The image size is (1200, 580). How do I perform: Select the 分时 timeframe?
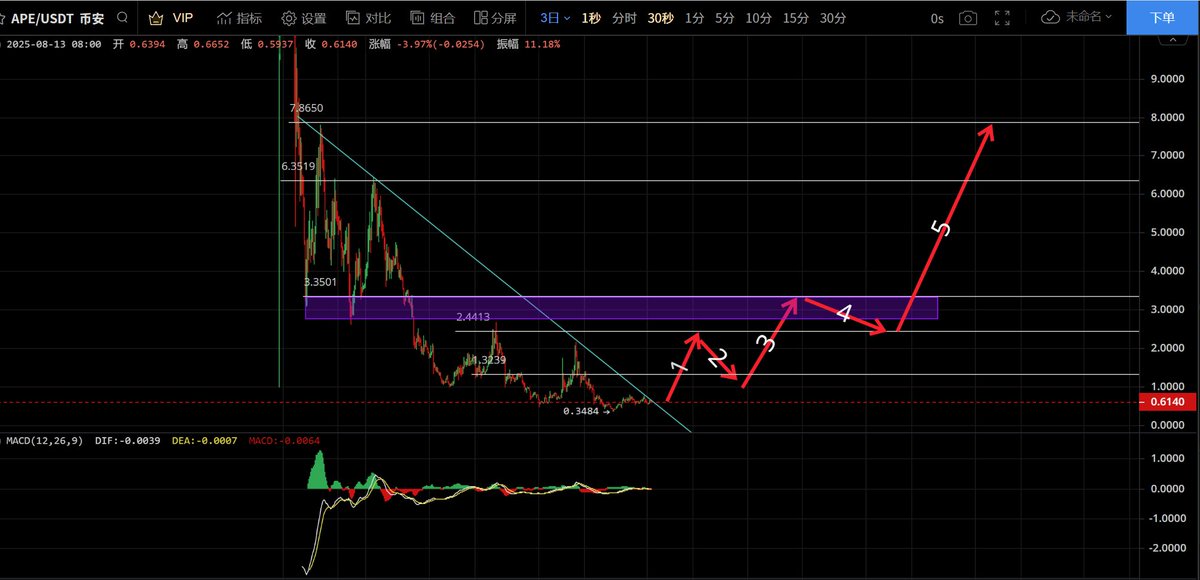click(624, 18)
